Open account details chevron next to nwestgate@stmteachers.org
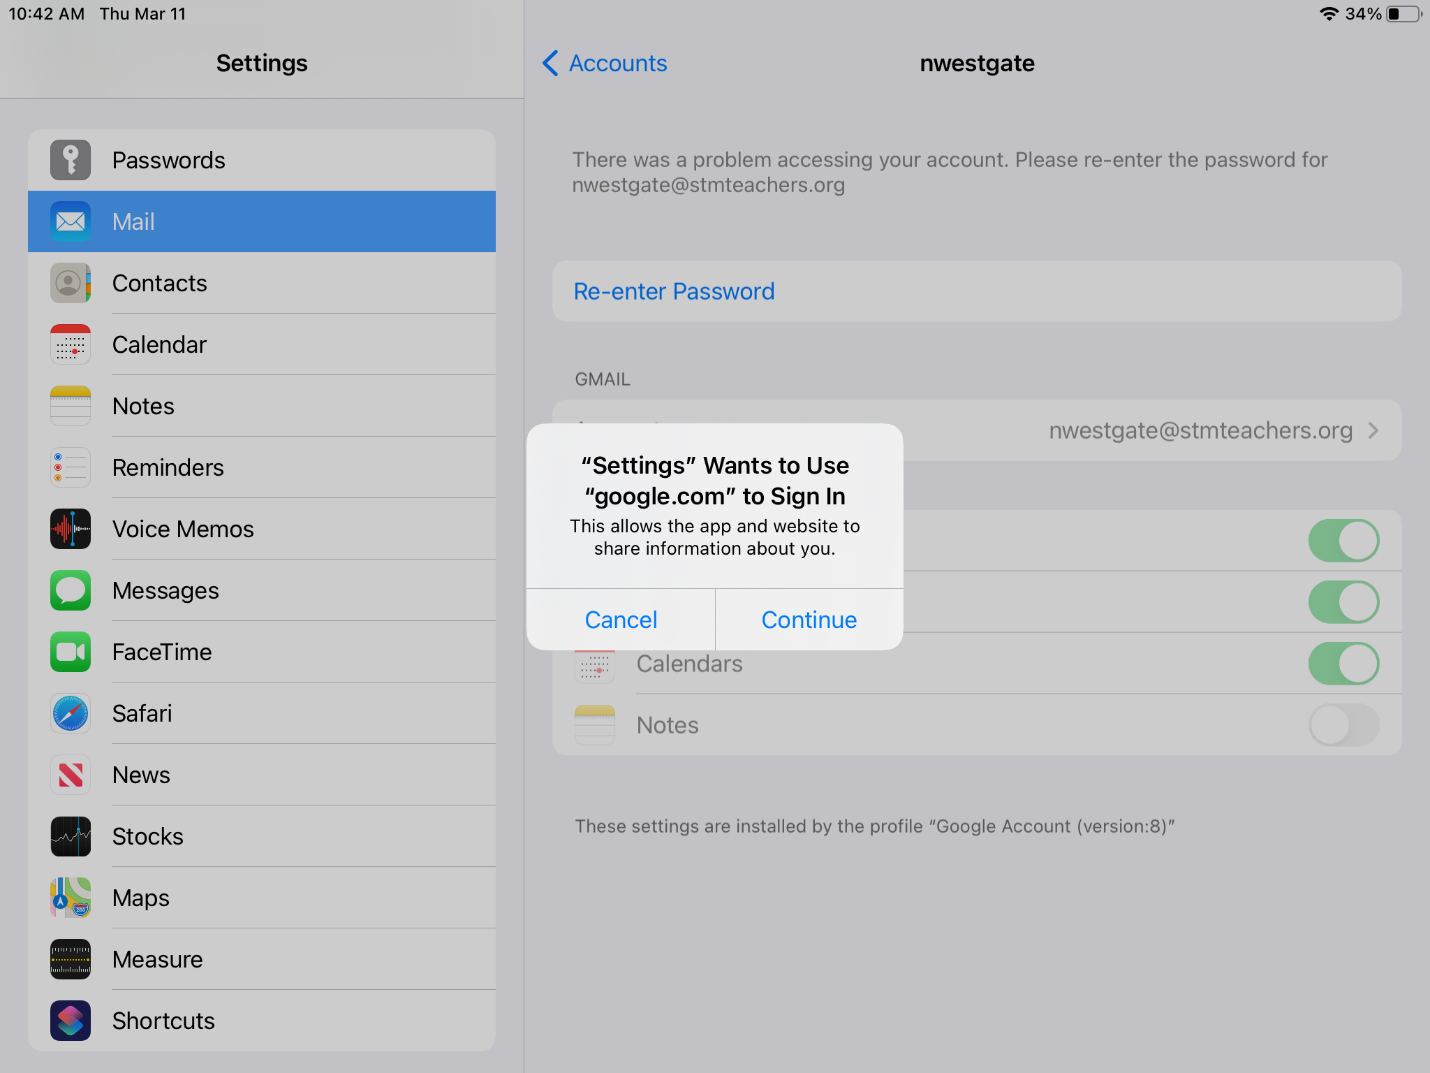 (x=1374, y=430)
